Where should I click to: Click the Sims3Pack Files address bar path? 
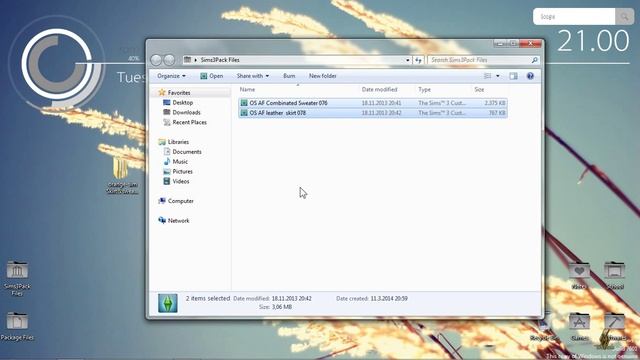220,60
